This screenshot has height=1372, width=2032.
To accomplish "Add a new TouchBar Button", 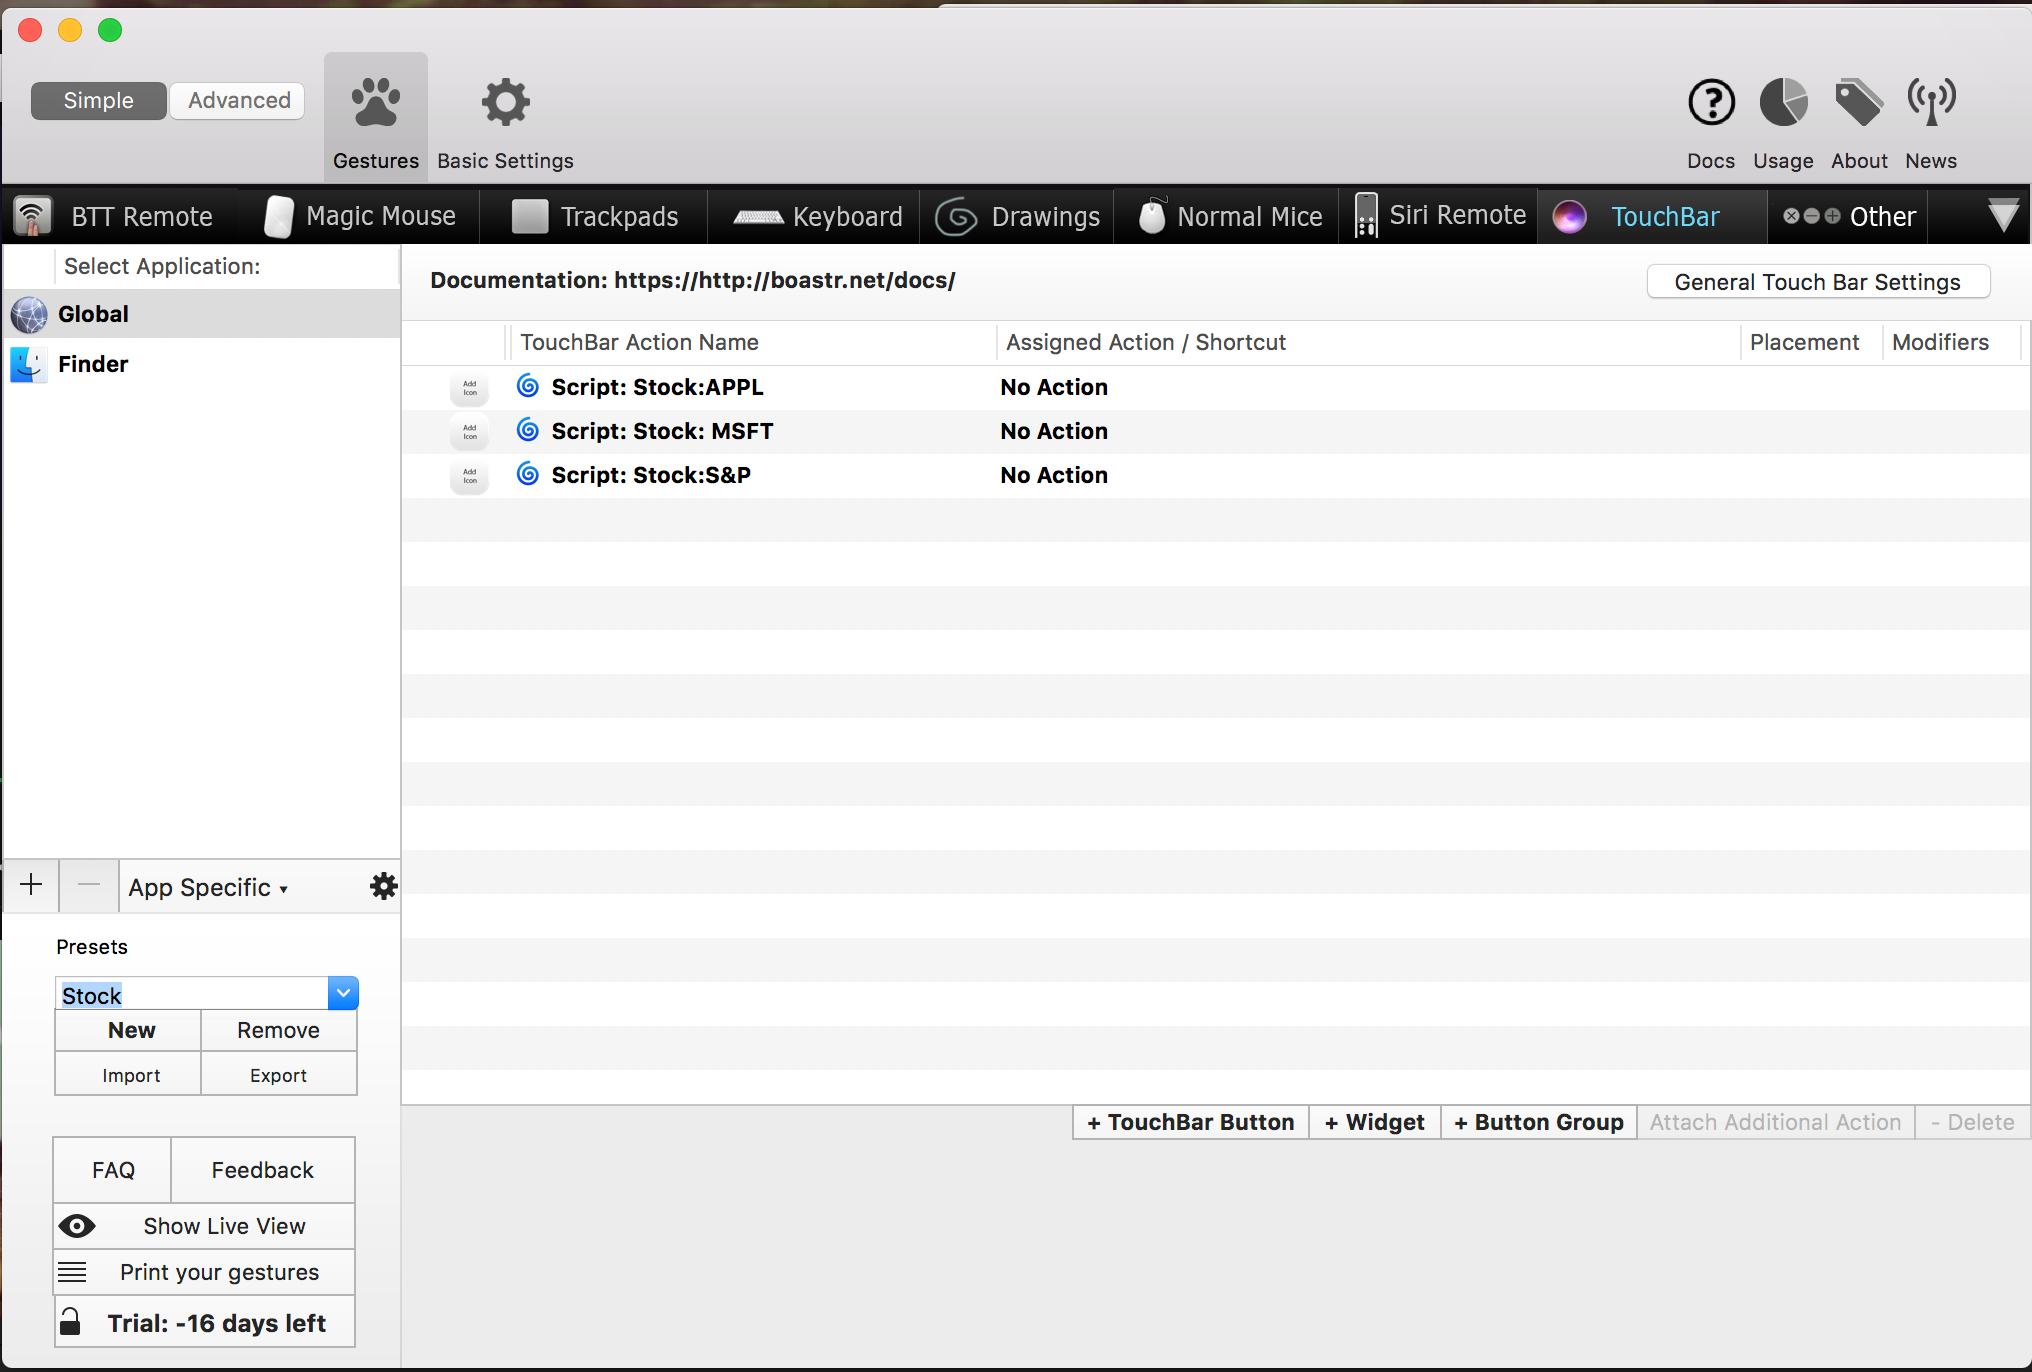I will pos(1190,1122).
